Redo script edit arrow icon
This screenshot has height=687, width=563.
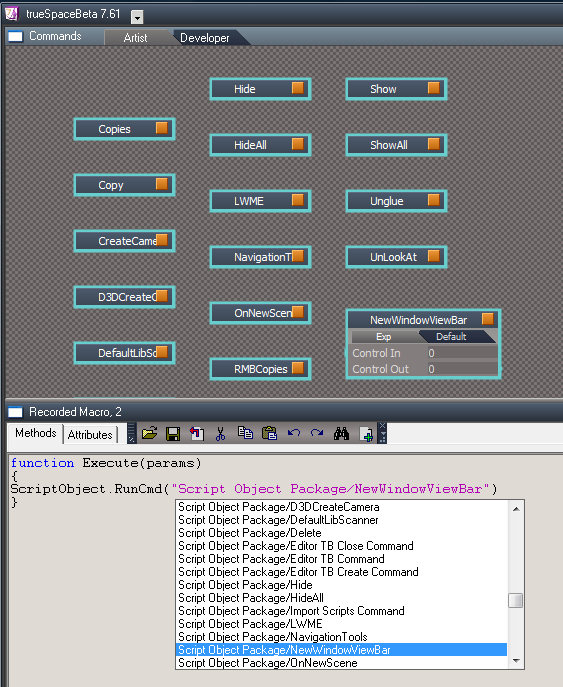(317, 433)
